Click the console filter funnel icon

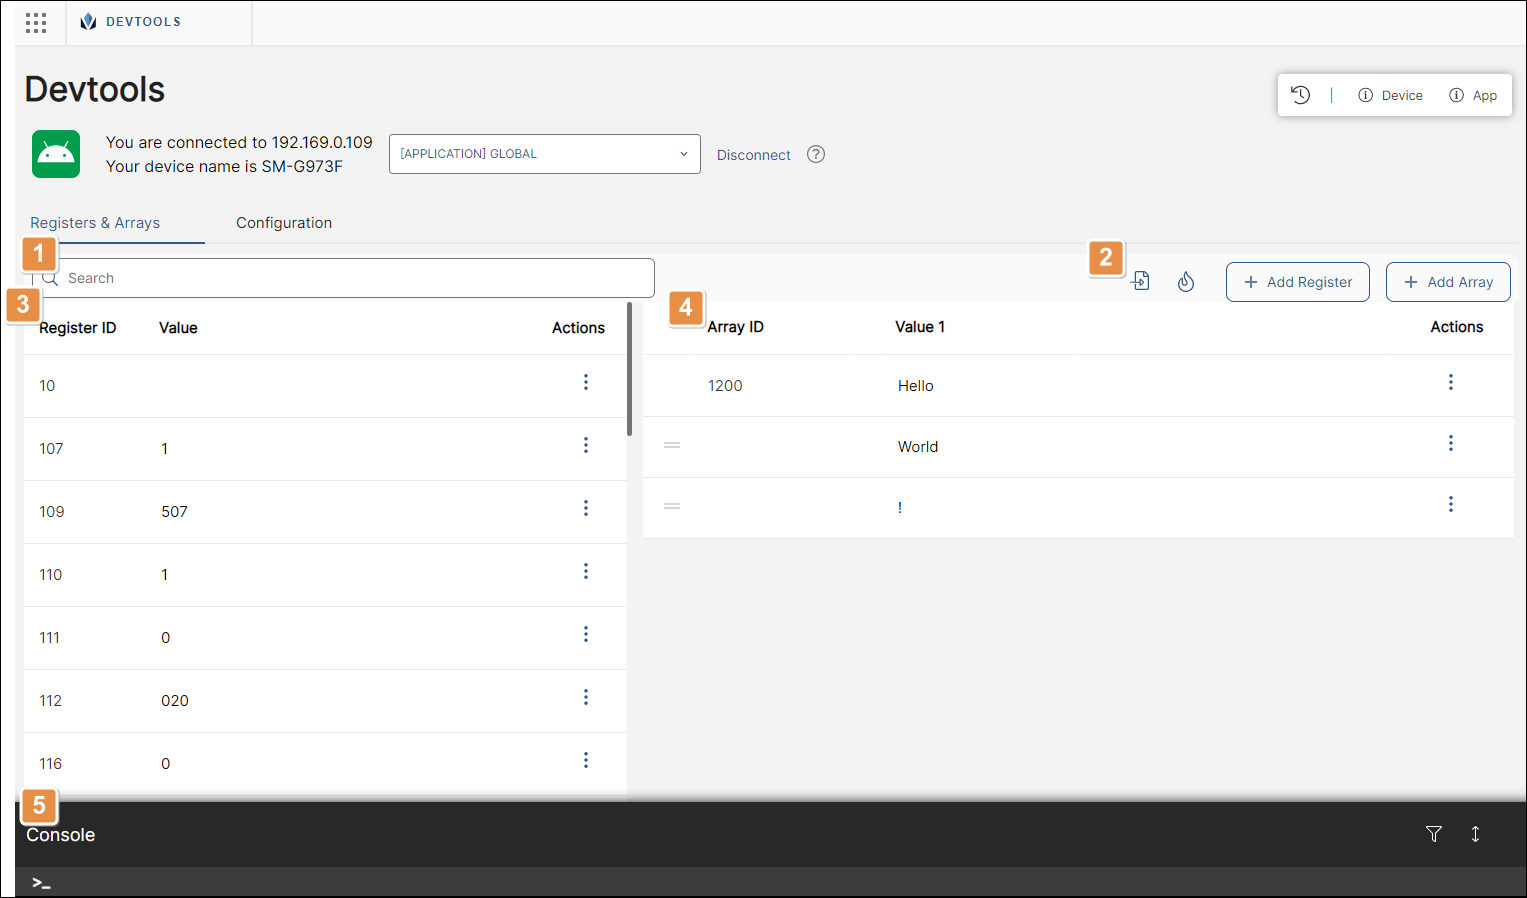(1433, 834)
